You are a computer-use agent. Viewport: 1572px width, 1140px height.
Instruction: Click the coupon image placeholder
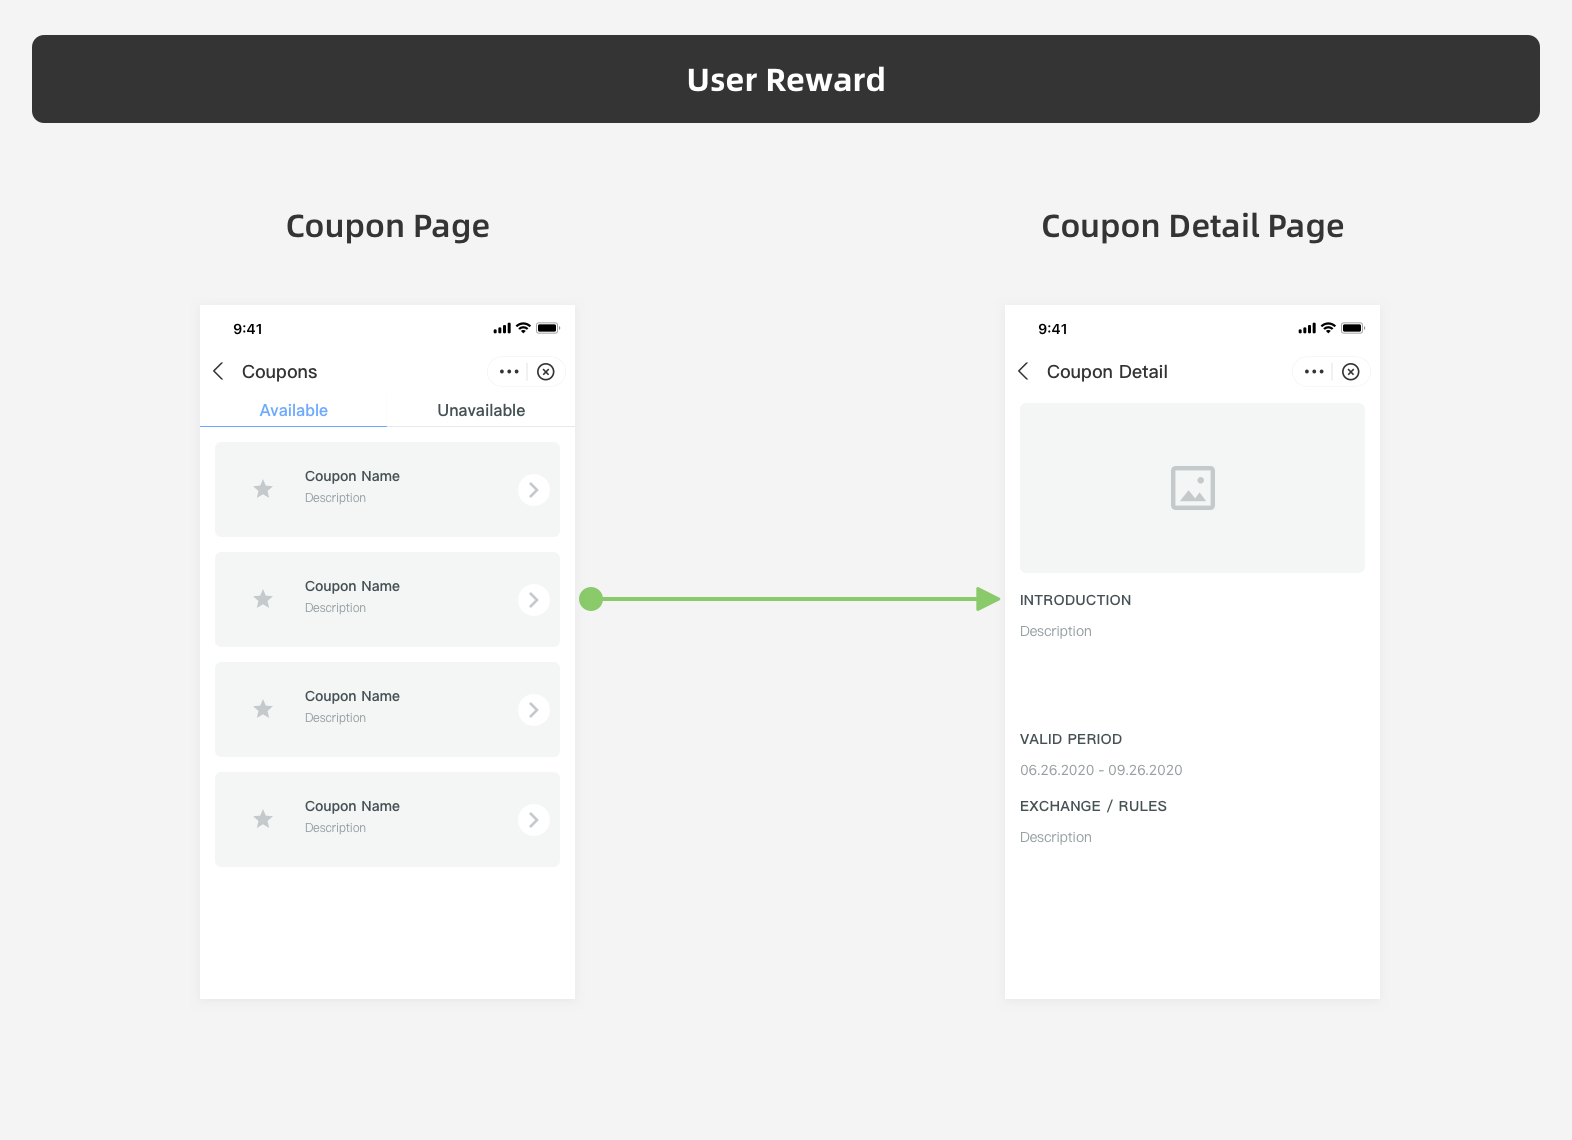tap(1192, 488)
